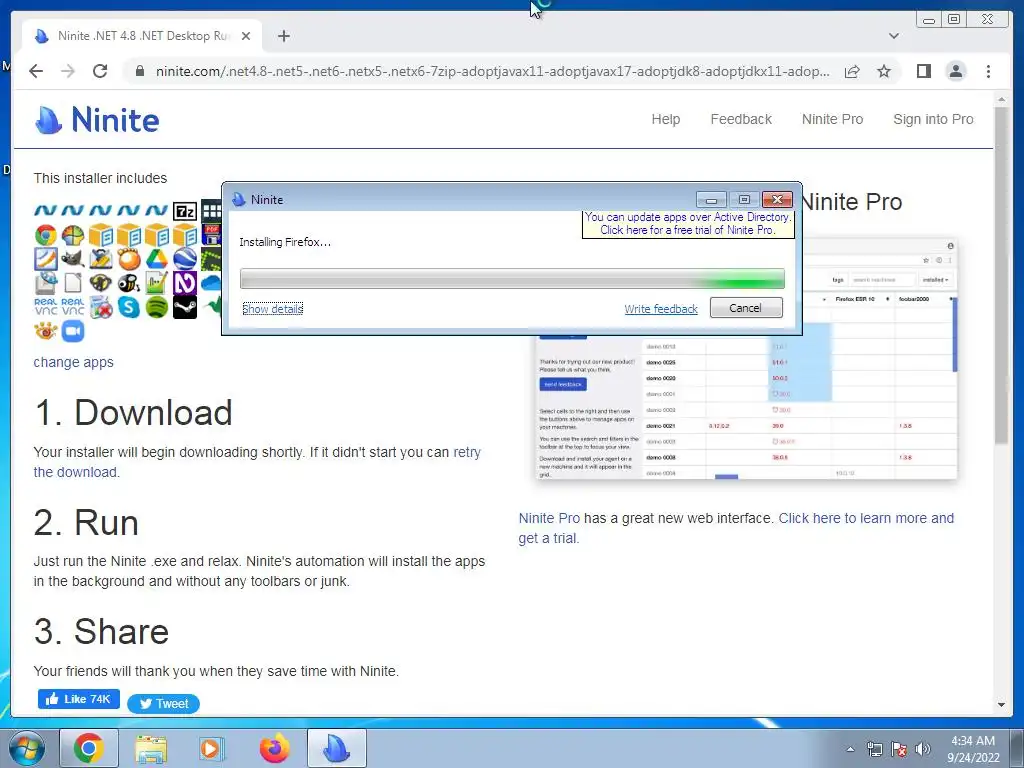This screenshot has height=768, width=1024.
Task: Open the Chrome profile avatar
Action: (955, 71)
